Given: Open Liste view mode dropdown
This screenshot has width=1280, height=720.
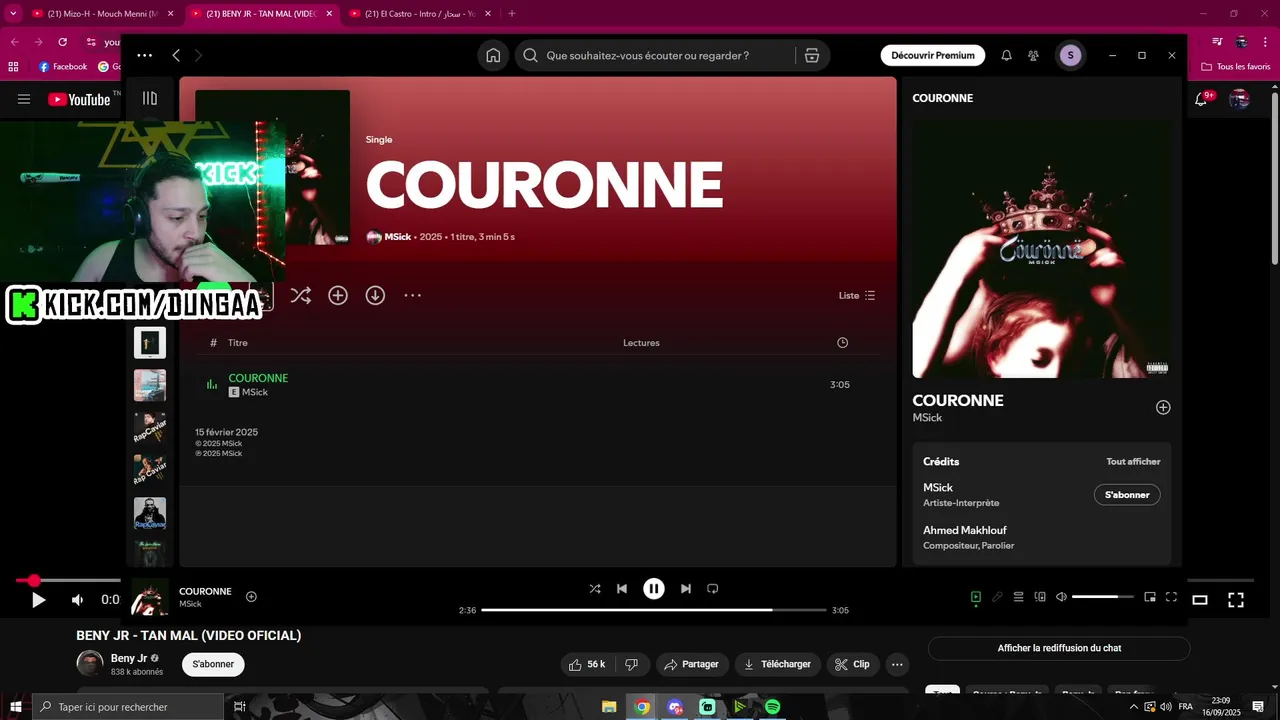Looking at the screenshot, I should tap(857, 296).
